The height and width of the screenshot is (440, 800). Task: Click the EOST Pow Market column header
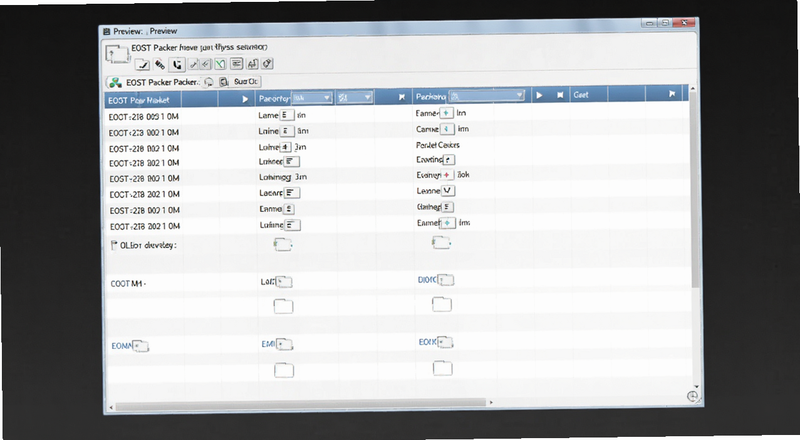[x=139, y=101]
